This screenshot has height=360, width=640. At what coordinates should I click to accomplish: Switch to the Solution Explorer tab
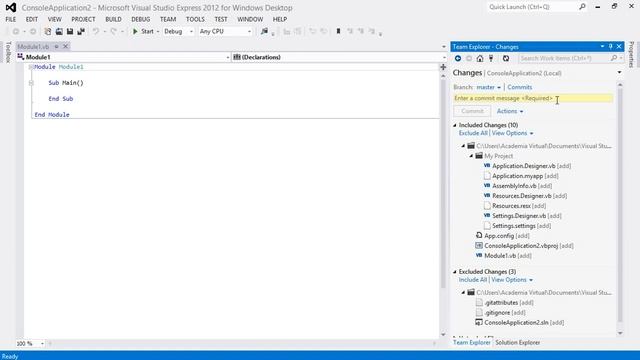tap(518, 343)
